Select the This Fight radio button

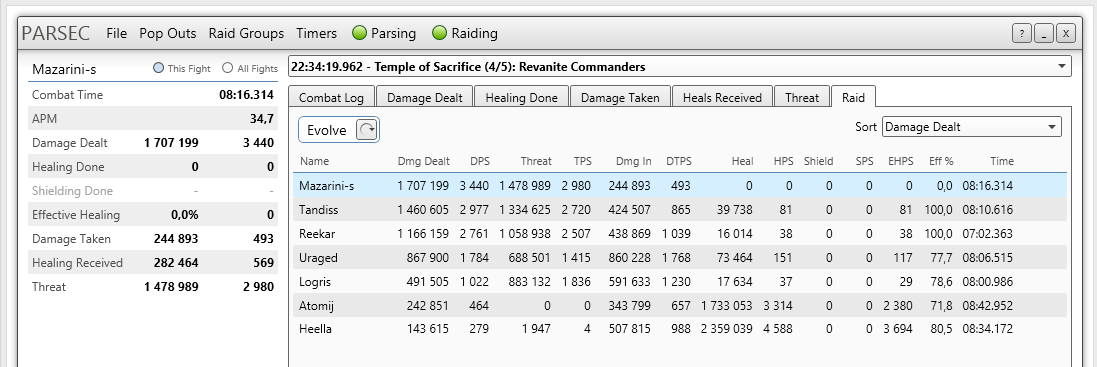[158, 69]
